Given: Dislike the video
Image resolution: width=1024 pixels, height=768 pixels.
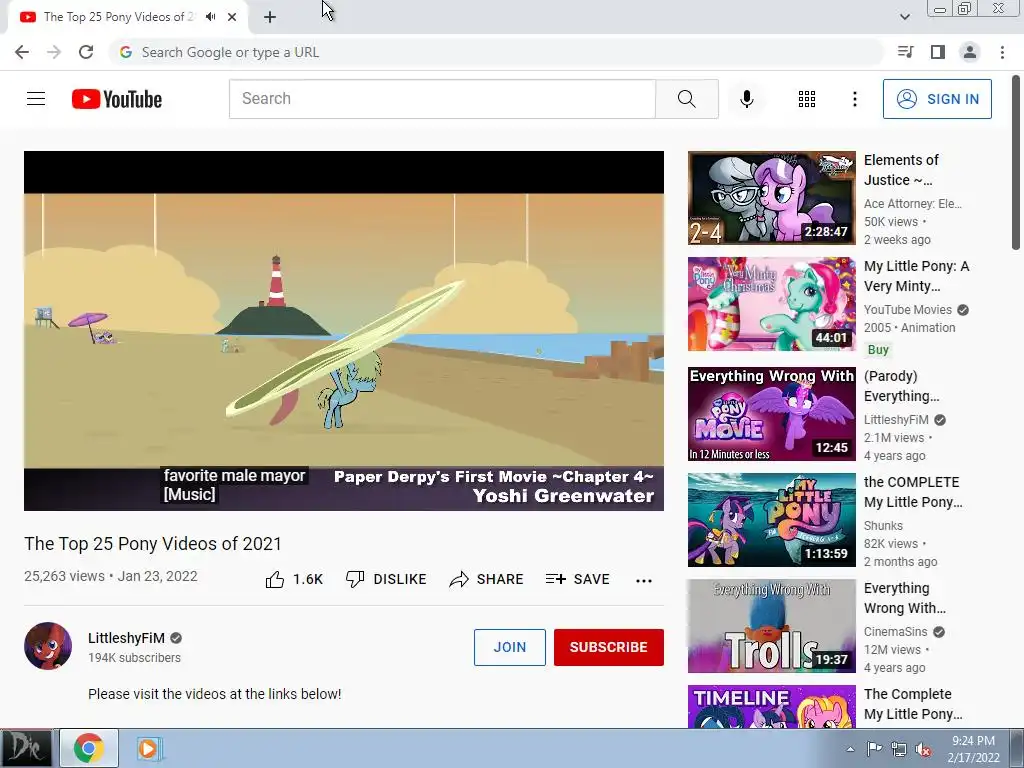Looking at the screenshot, I should pos(386,579).
